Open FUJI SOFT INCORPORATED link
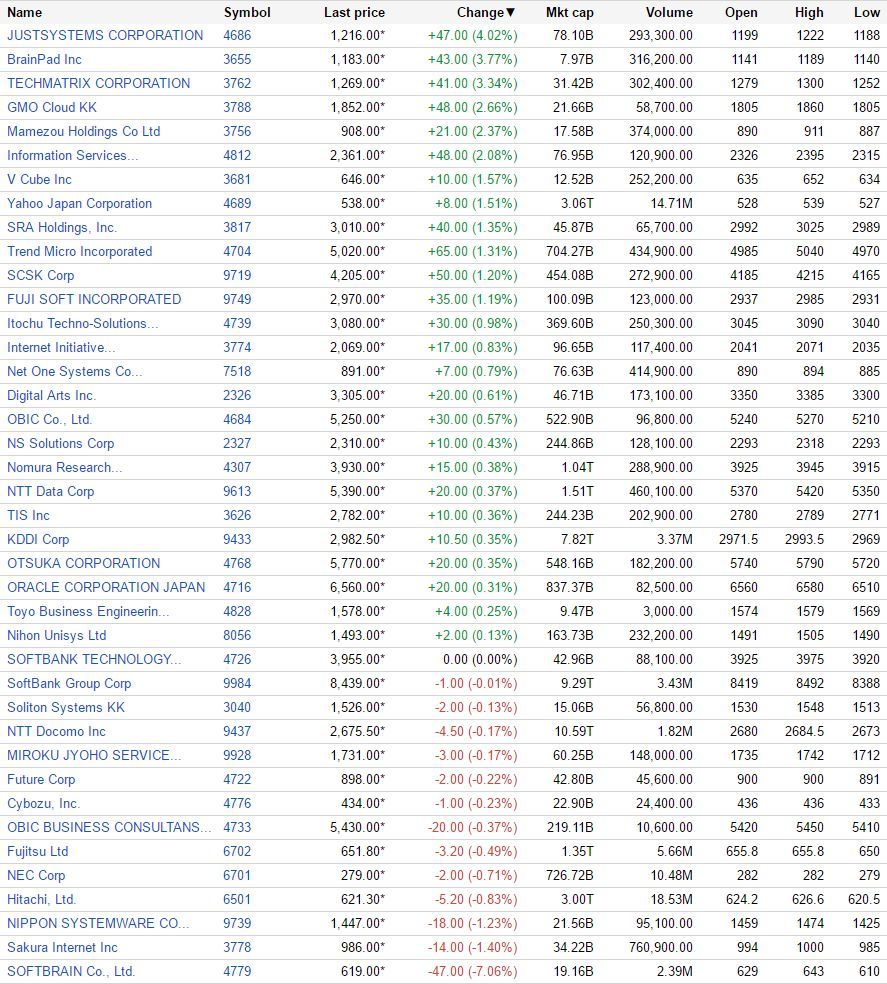The width and height of the screenshot is (887, 984). pos(94,299)
